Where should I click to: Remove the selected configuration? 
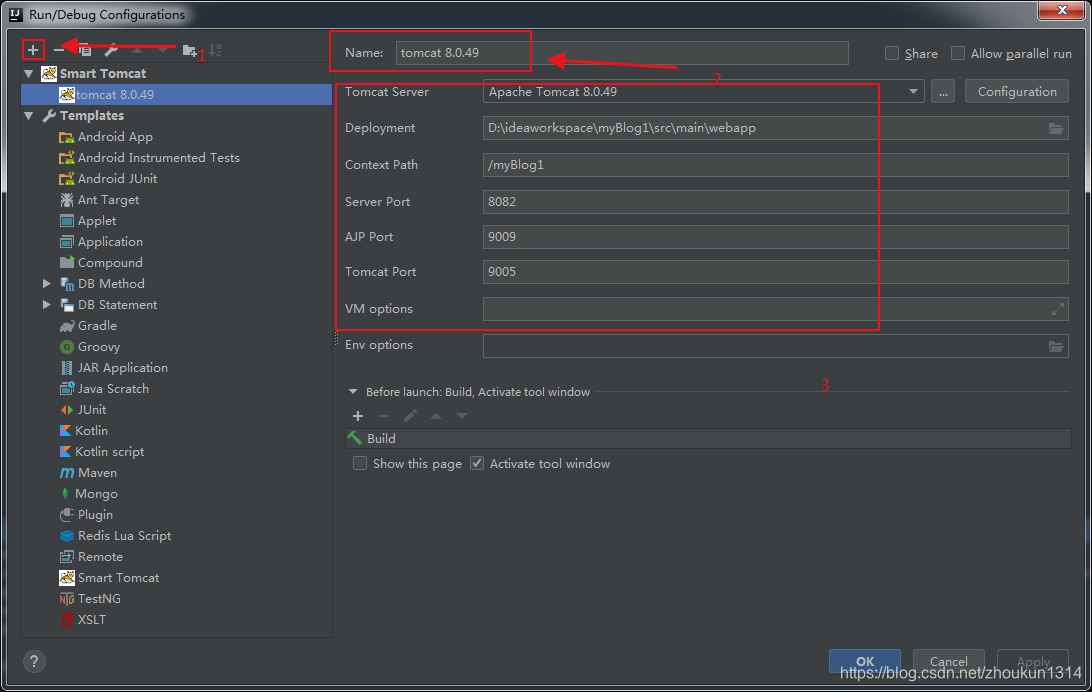[58, 49]
